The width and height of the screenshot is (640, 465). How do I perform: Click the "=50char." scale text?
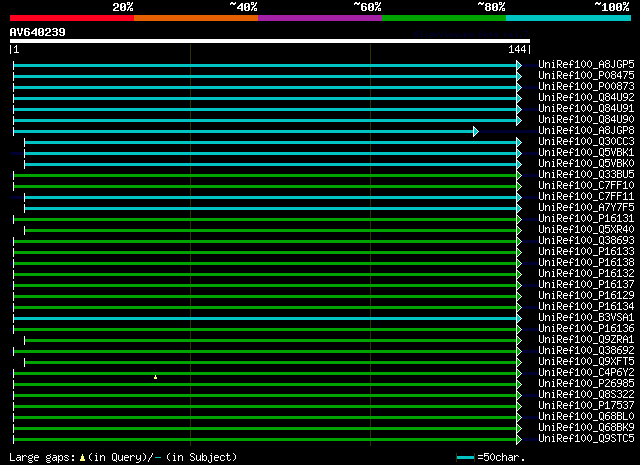[501, 457]
